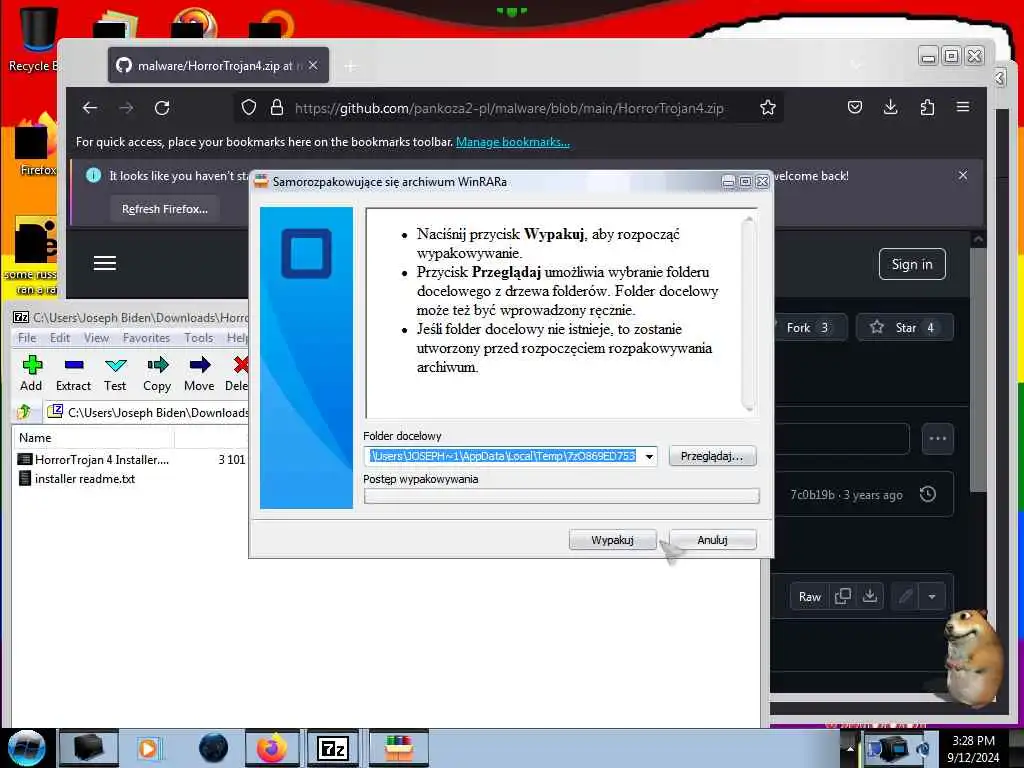Screen dimensions: 1024x768
Task: Open the Firefox application menu
Action: 963,107
